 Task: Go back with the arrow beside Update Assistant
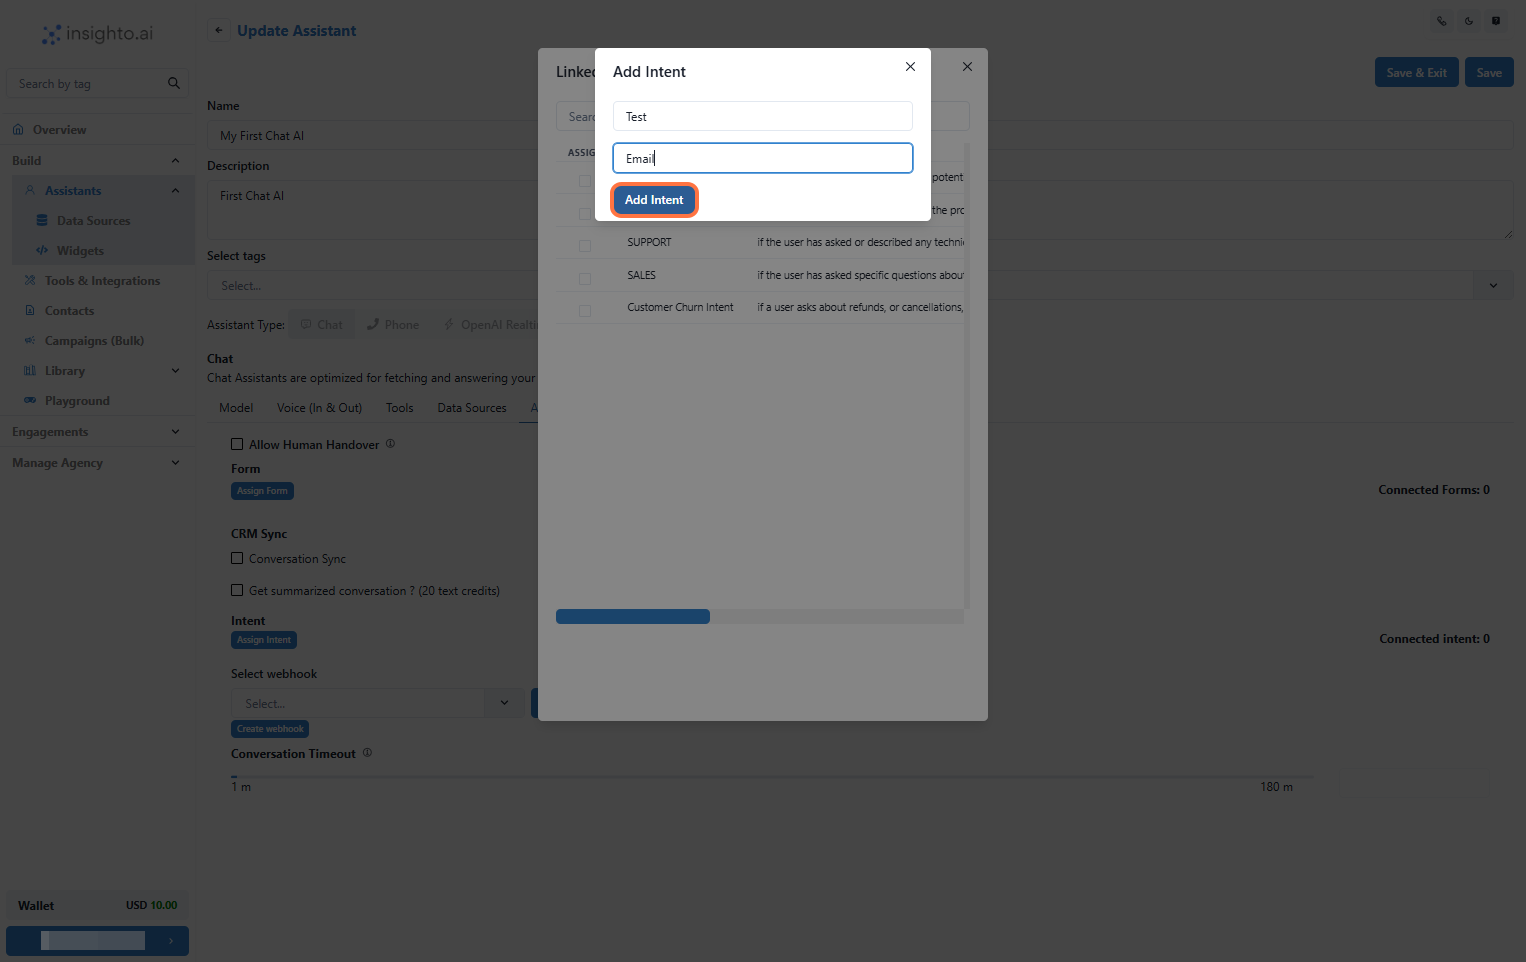(x=218, y=30)
